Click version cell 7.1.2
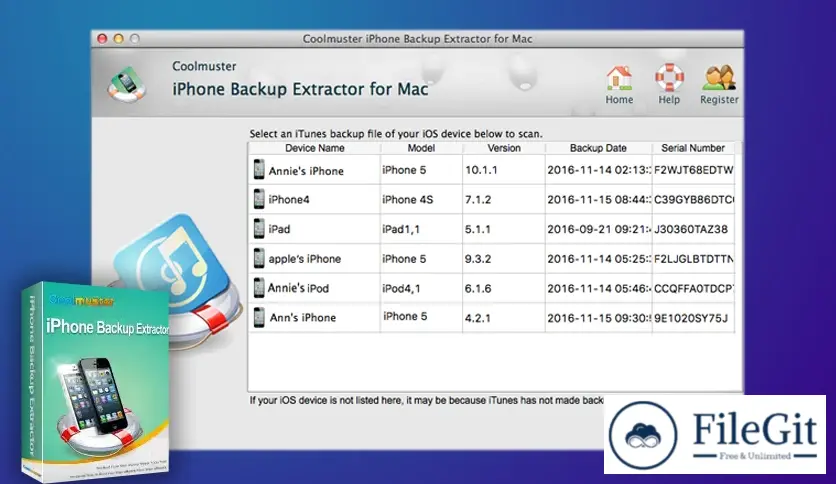 pos(478,199)
